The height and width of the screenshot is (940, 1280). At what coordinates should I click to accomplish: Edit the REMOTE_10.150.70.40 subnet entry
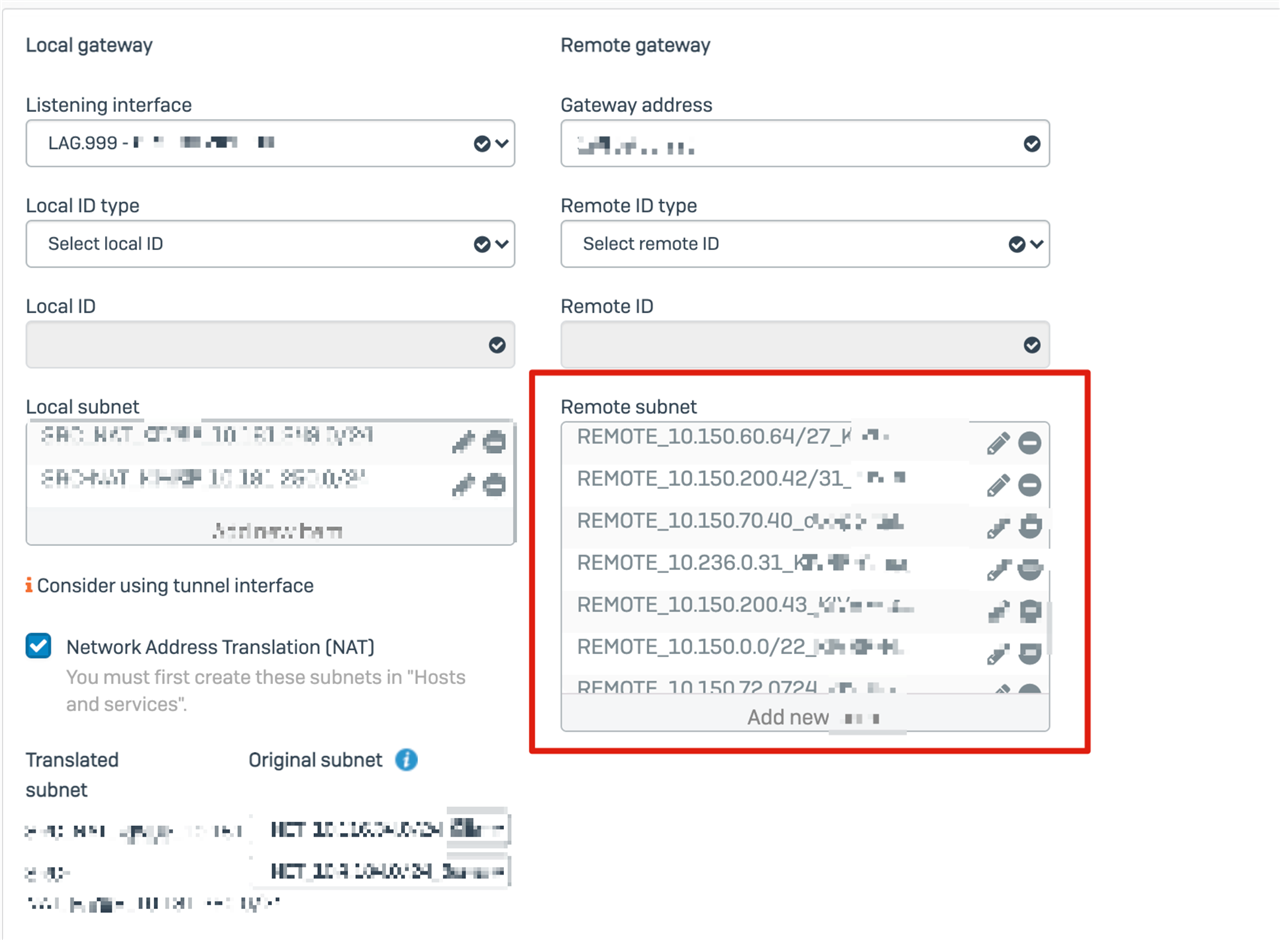coord(998,527)
